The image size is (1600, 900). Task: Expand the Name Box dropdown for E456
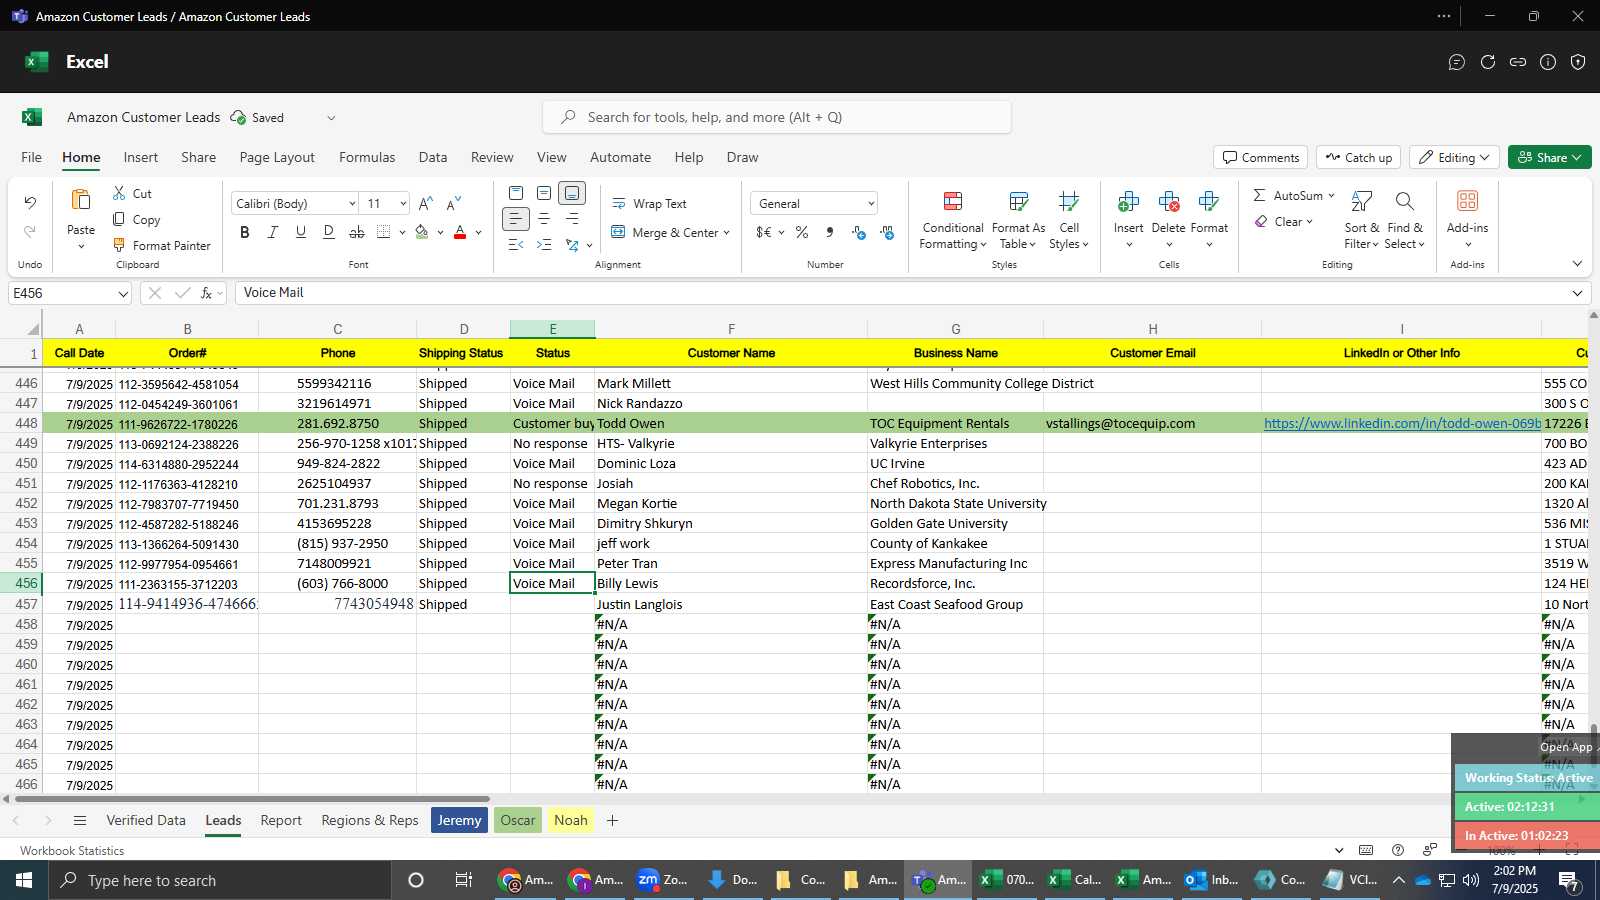click(x=123, y=294)
